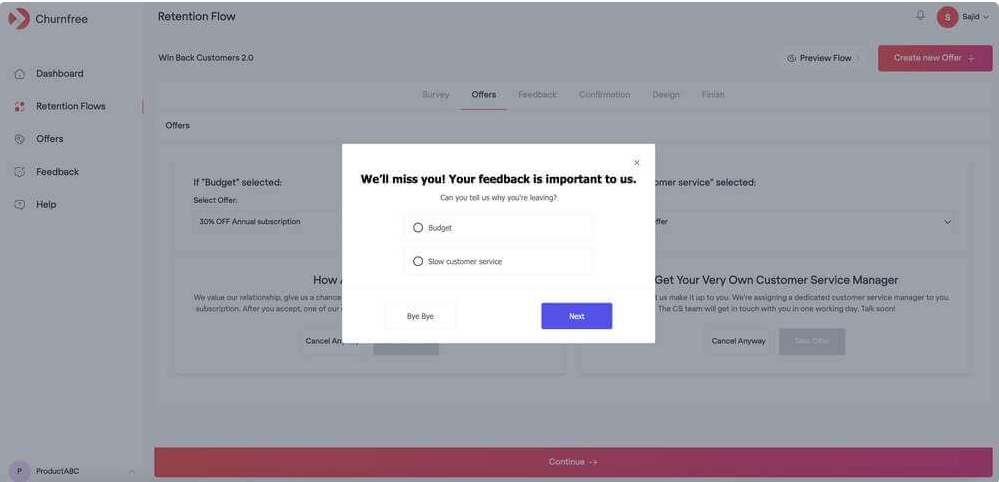Open the ProductABC product switcher

coord(74,471)
